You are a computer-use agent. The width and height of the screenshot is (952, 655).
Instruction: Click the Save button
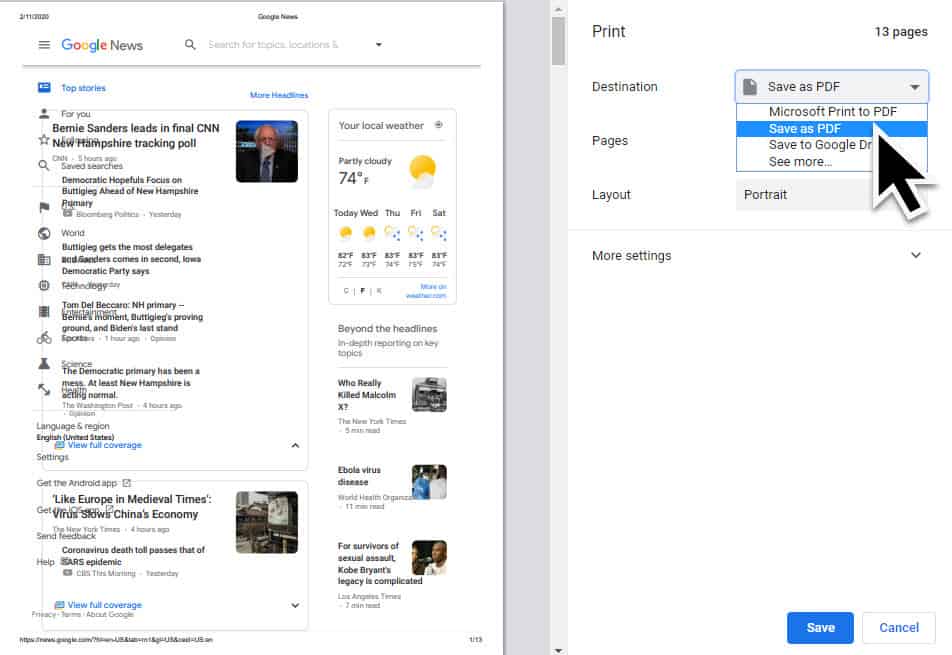pyautogui.click(x=820, y=628)
